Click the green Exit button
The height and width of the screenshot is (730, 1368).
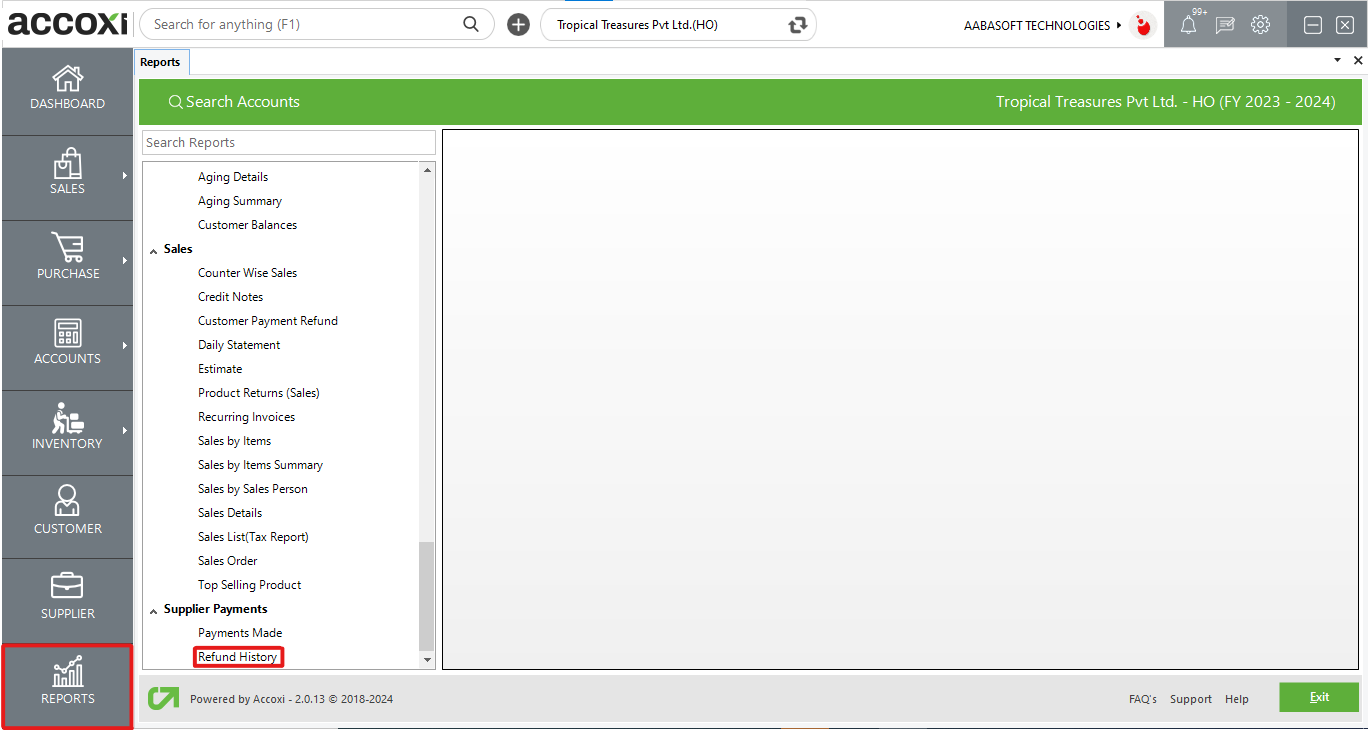tap(1318, 697)
